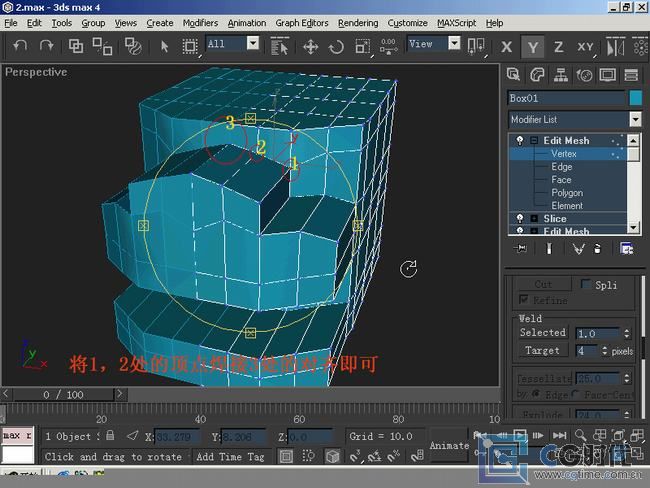Click Weld Selected value spinner arrows
Viewport: 650px width, 488px height.
(627, 333)
